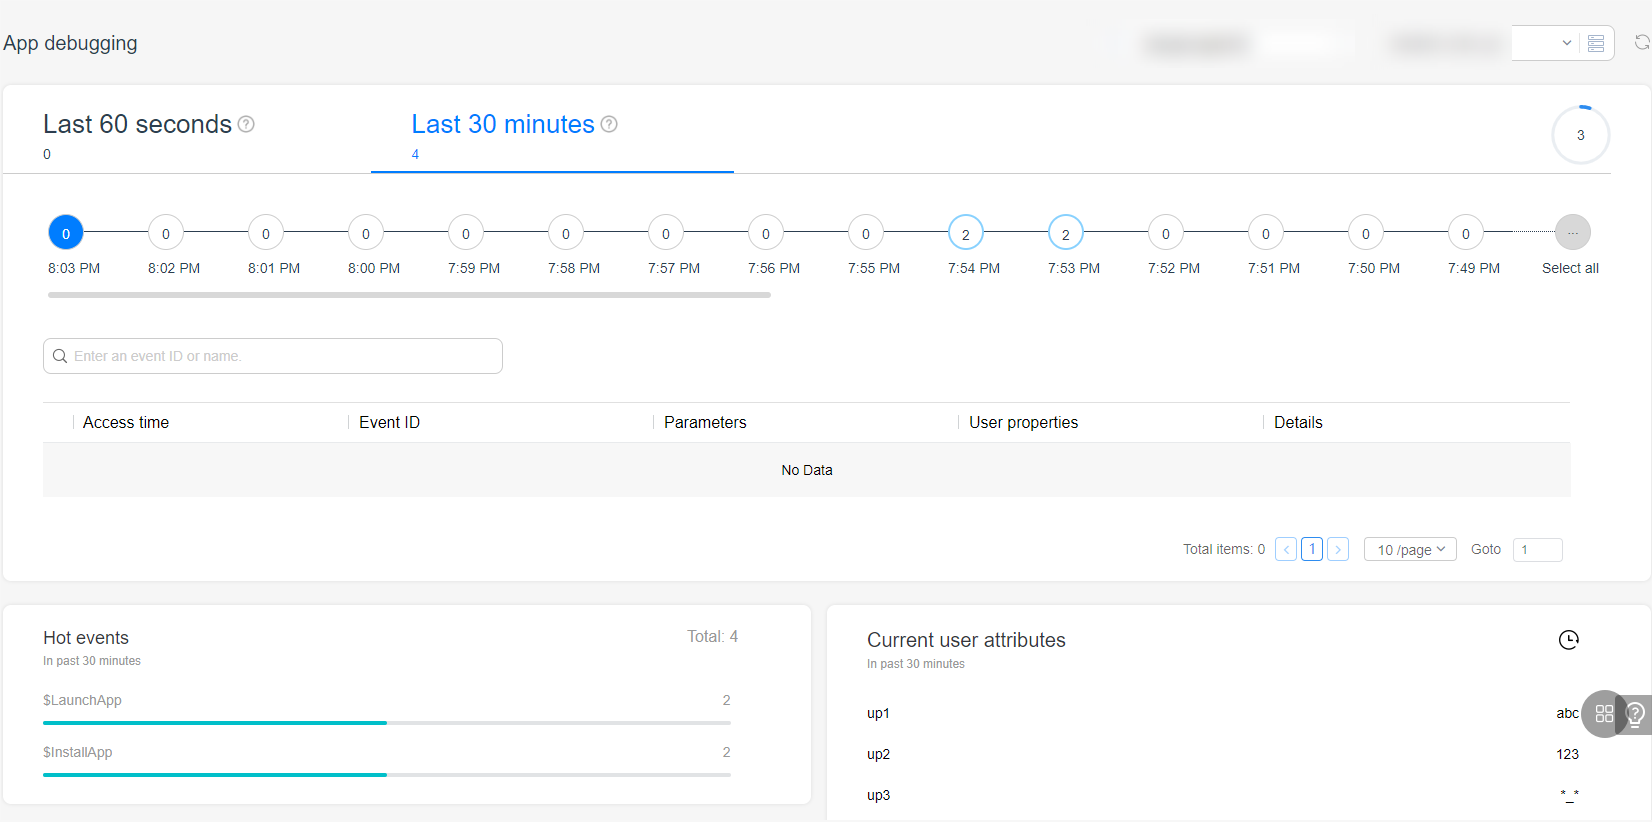Click the floating four-squares grid icon
This screenshot has height=822, width=1652.
[x=1604, y=714]
